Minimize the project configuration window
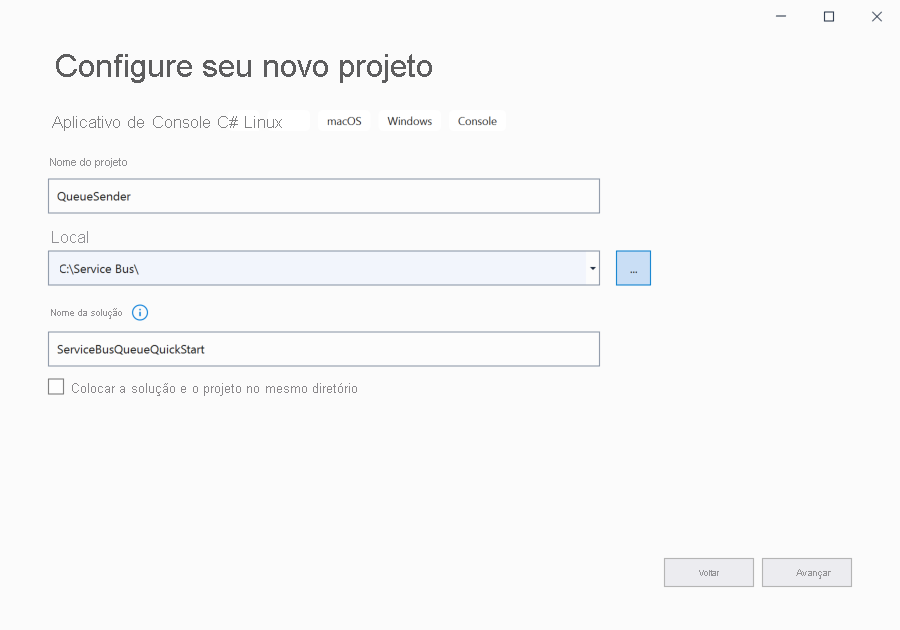The height and width of the screenshot is (630, 900). click(779, 16)
